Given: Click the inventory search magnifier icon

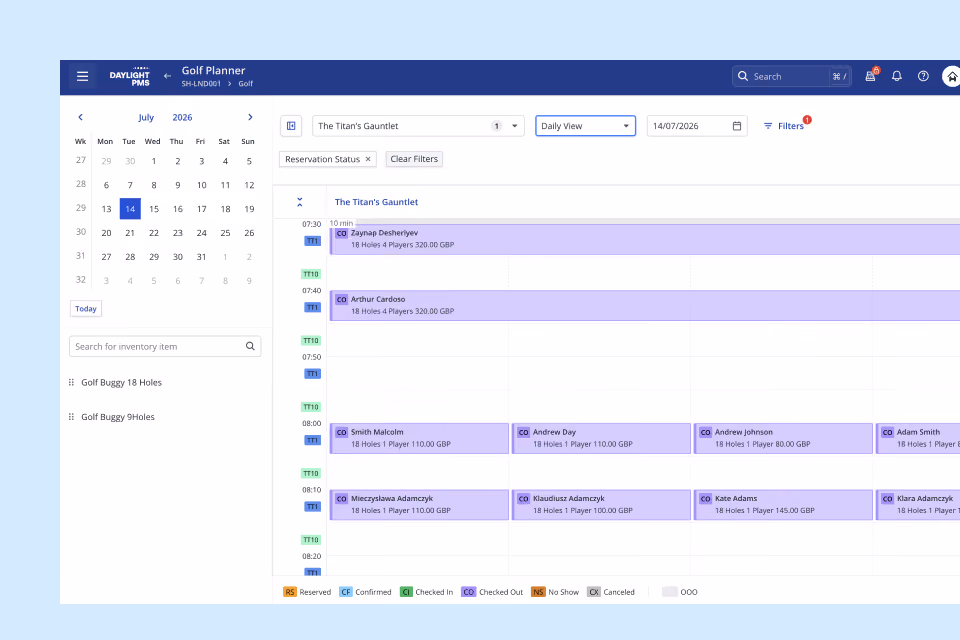Looking at the screenshot, I should tap(250, 346).
